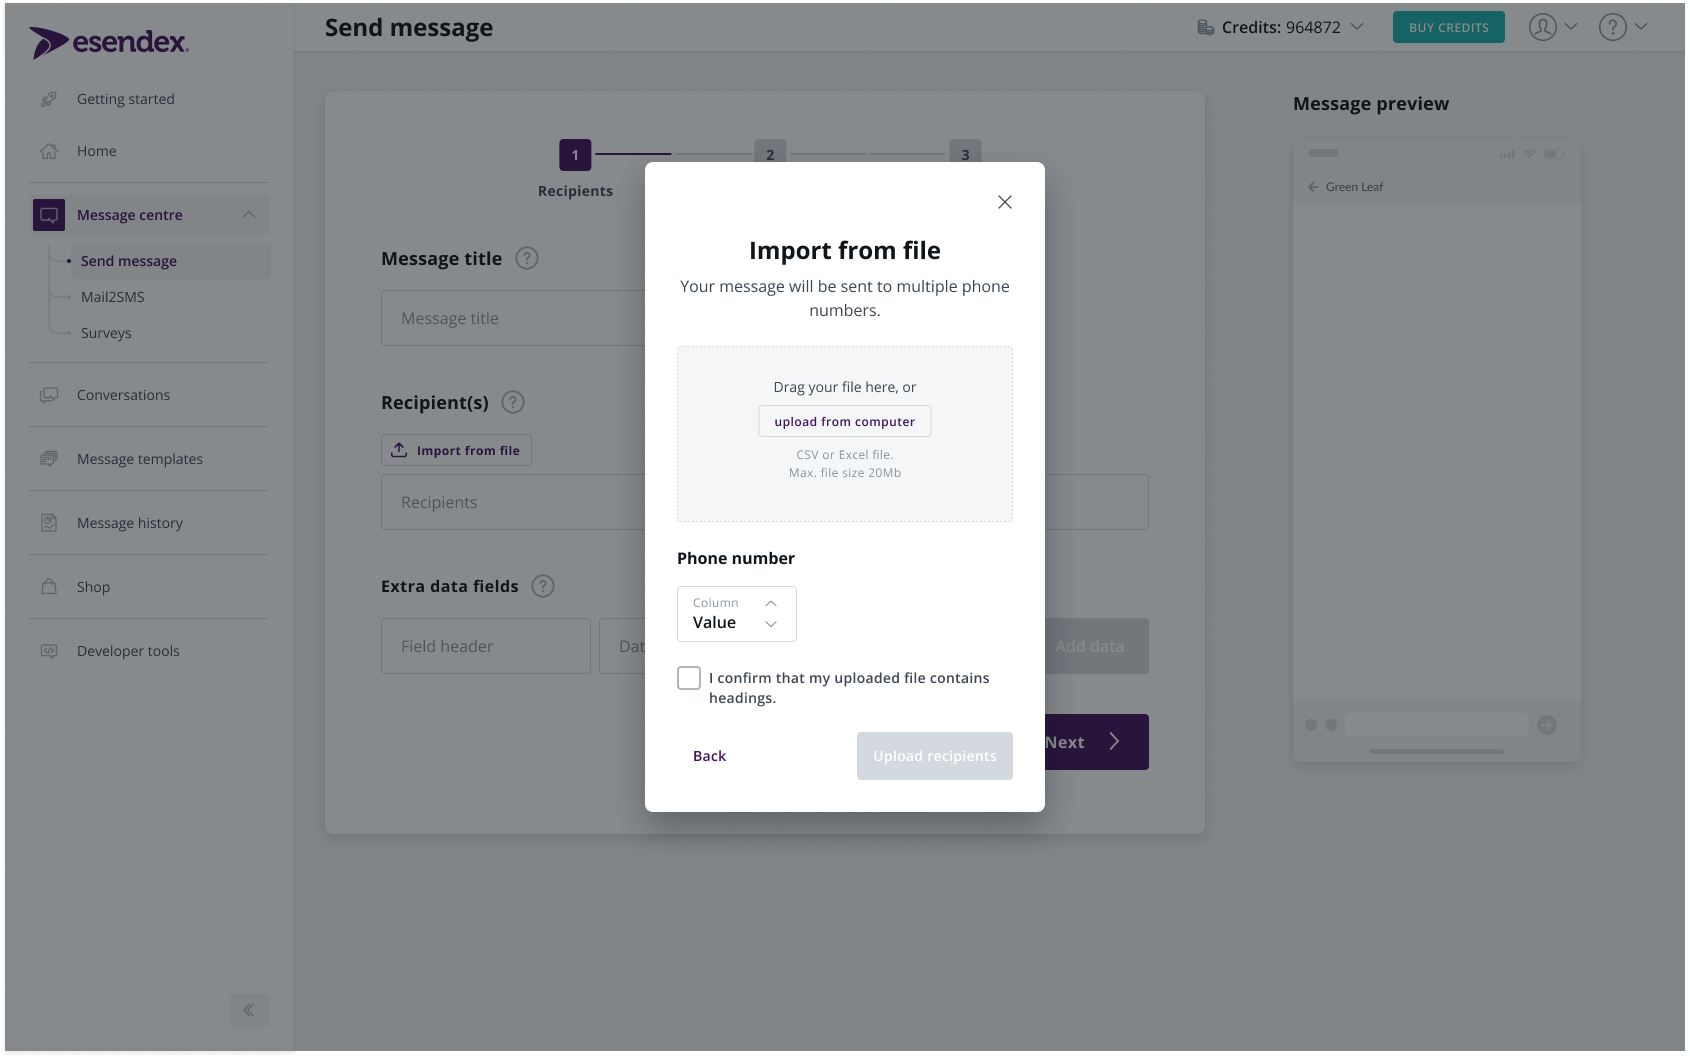Select the Message history icon
The height and width of the screenshot is (1058, 1690).
click(50, 522)
